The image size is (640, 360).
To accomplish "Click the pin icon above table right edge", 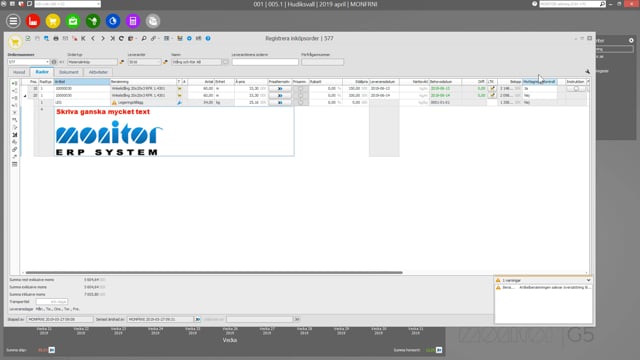I will point(587,72).
